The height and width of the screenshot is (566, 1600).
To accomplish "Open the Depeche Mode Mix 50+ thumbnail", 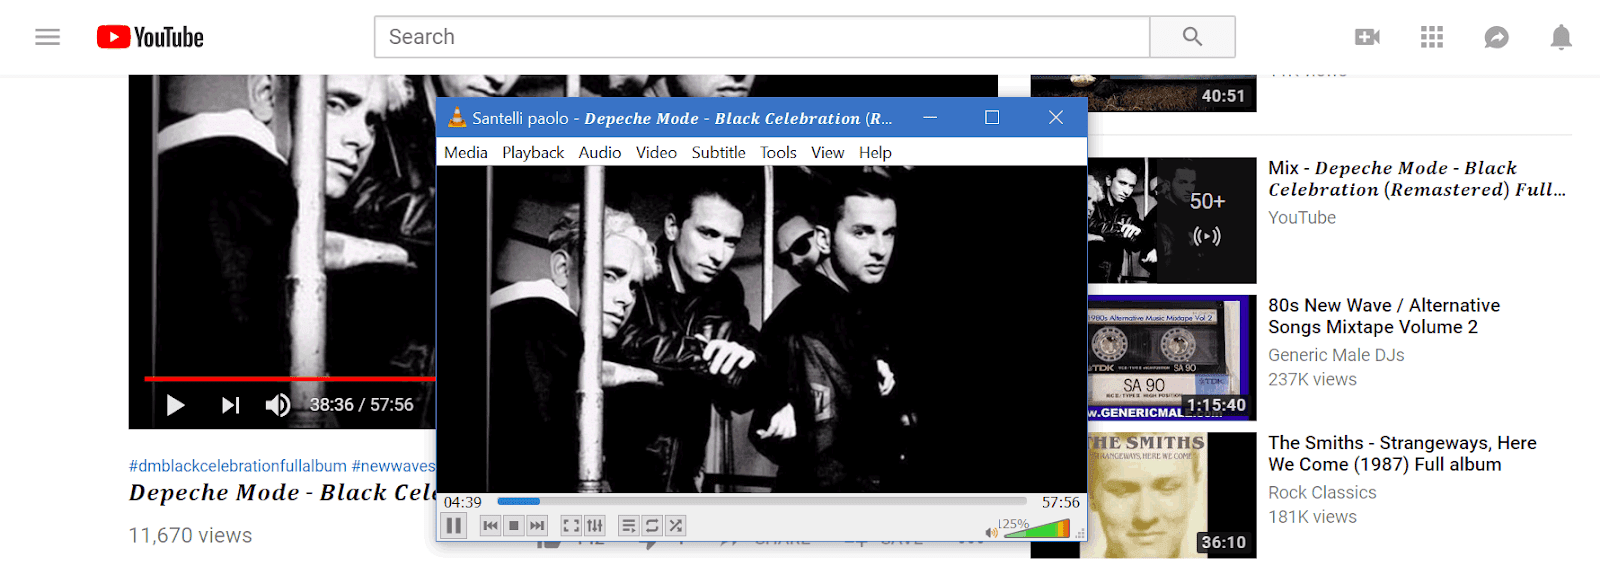I will 1172,220.
